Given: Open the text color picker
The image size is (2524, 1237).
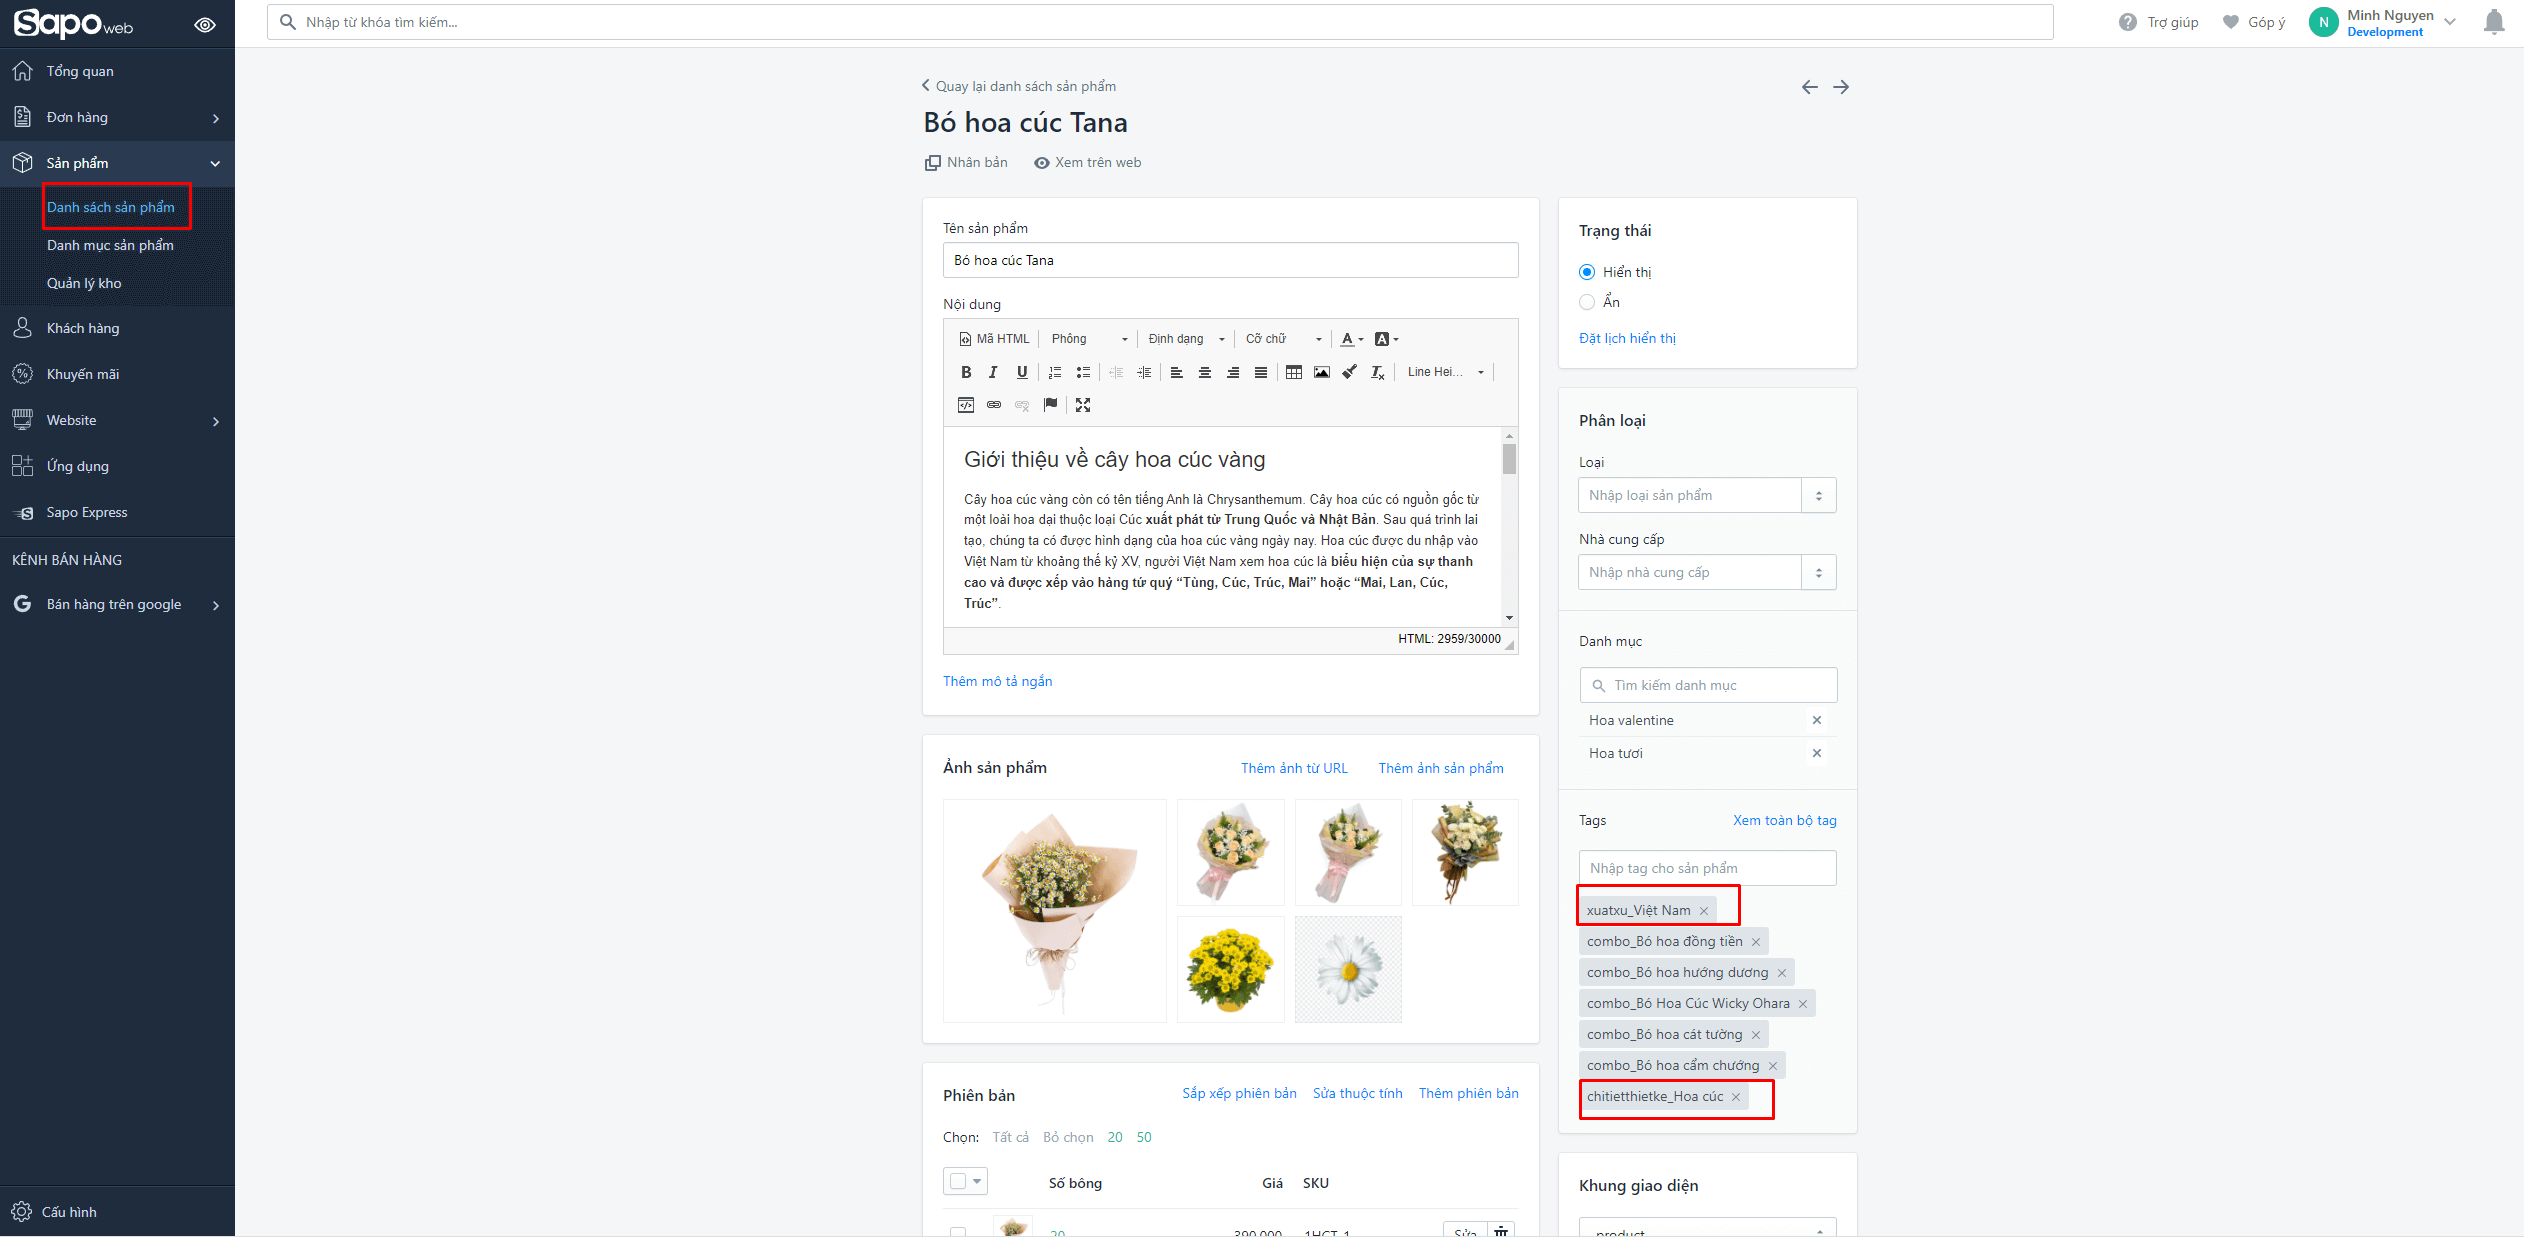Looking at the screenshot, I should (1351, 339).
